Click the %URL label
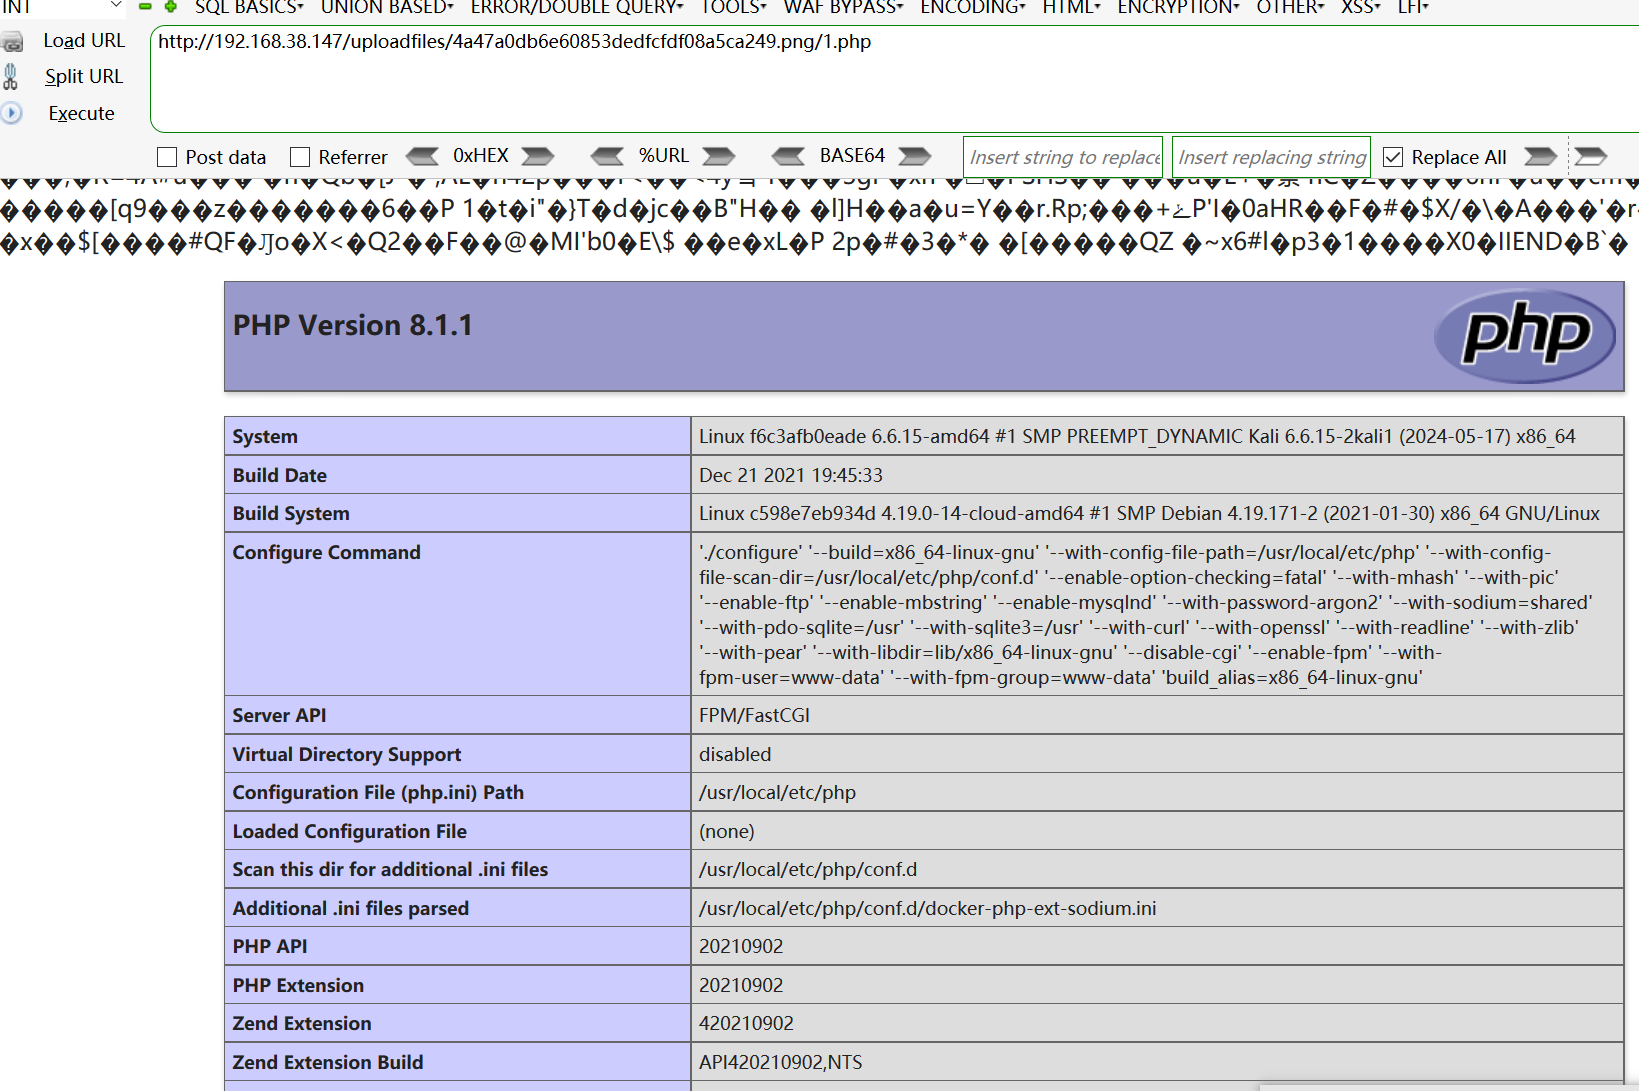 tap(664, 156)
